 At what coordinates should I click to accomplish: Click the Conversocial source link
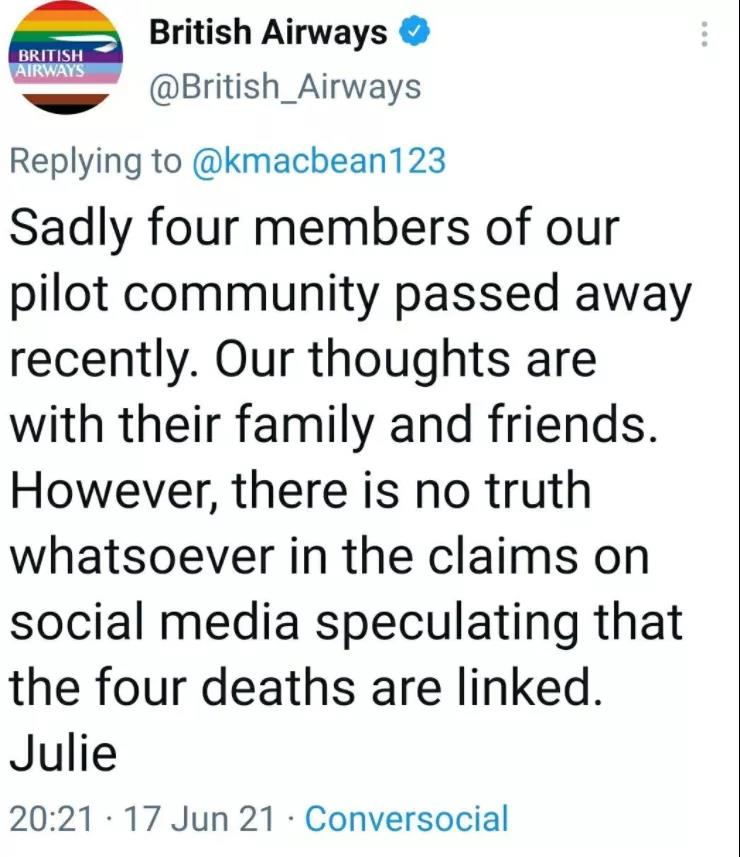[407, 818]
